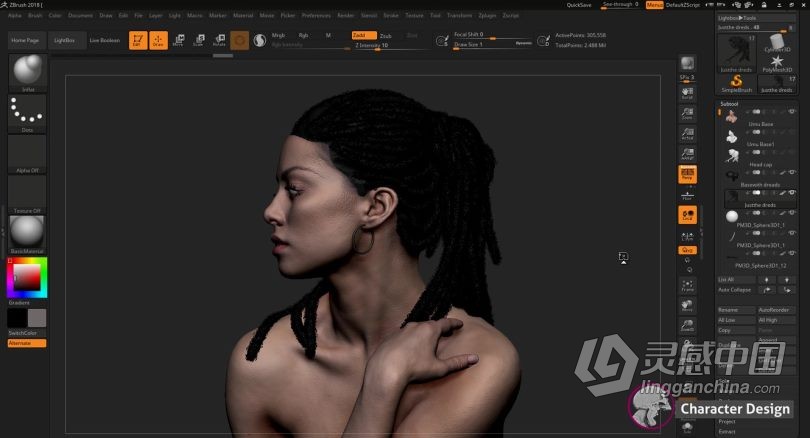Adjust the Draw Size slider

(x=493, y=44)
